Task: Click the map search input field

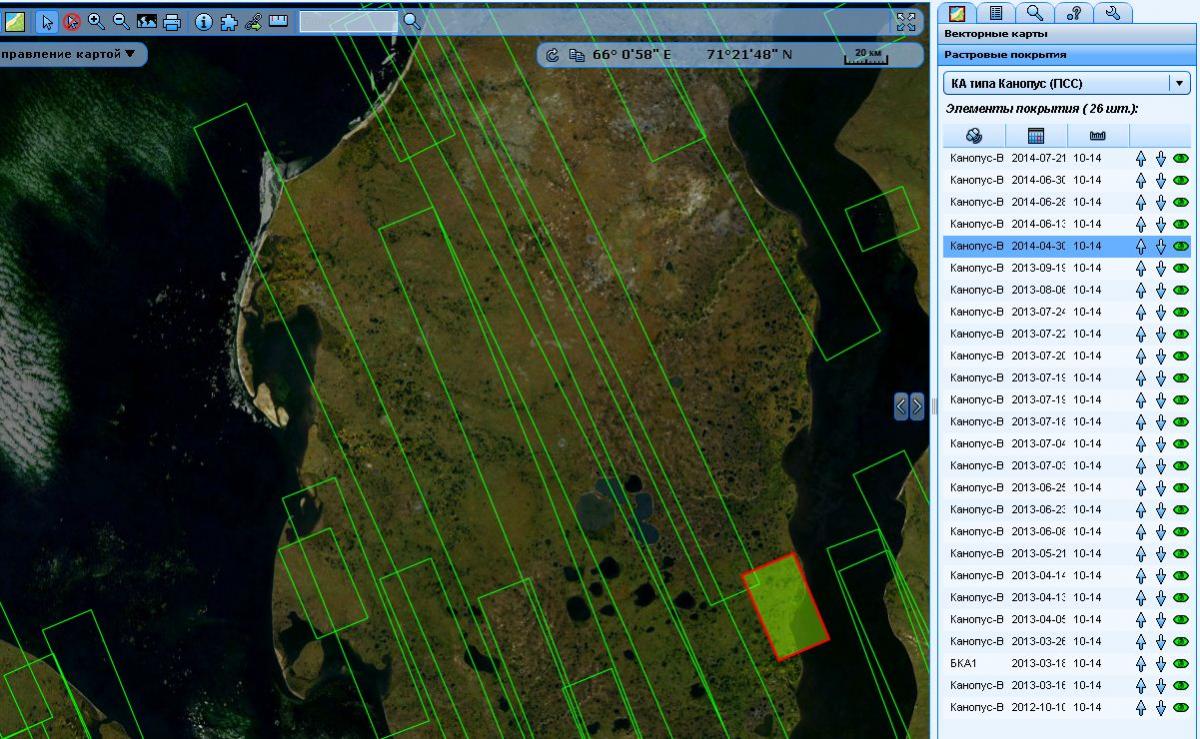Action: pos(347,21)
